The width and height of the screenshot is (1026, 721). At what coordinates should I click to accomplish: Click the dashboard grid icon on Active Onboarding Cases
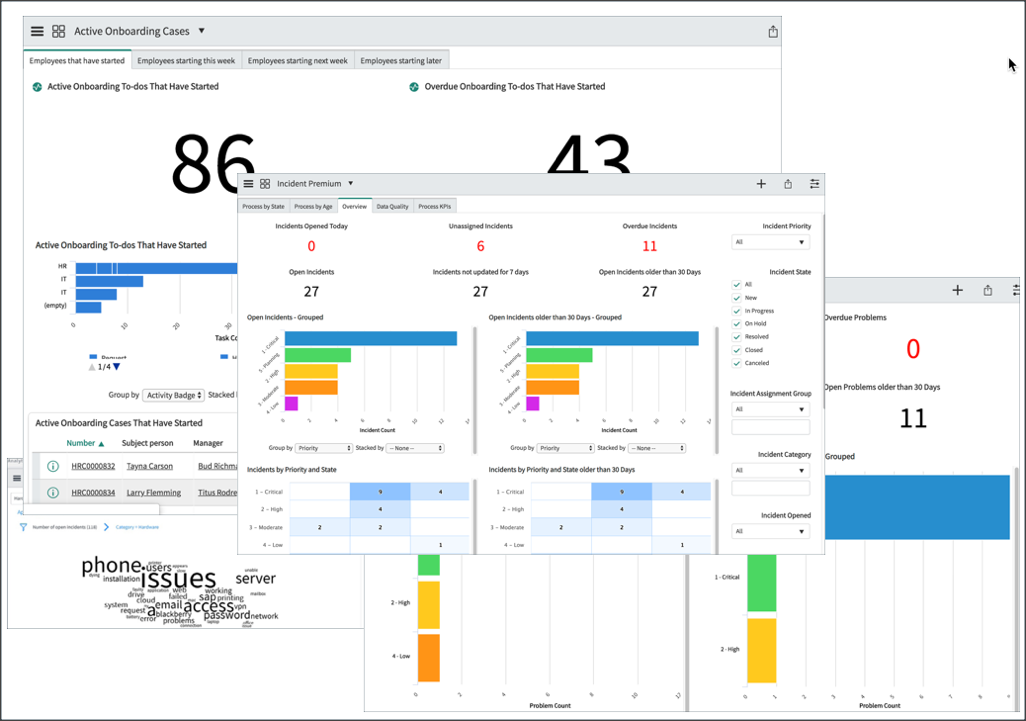(x=59, y=31)
